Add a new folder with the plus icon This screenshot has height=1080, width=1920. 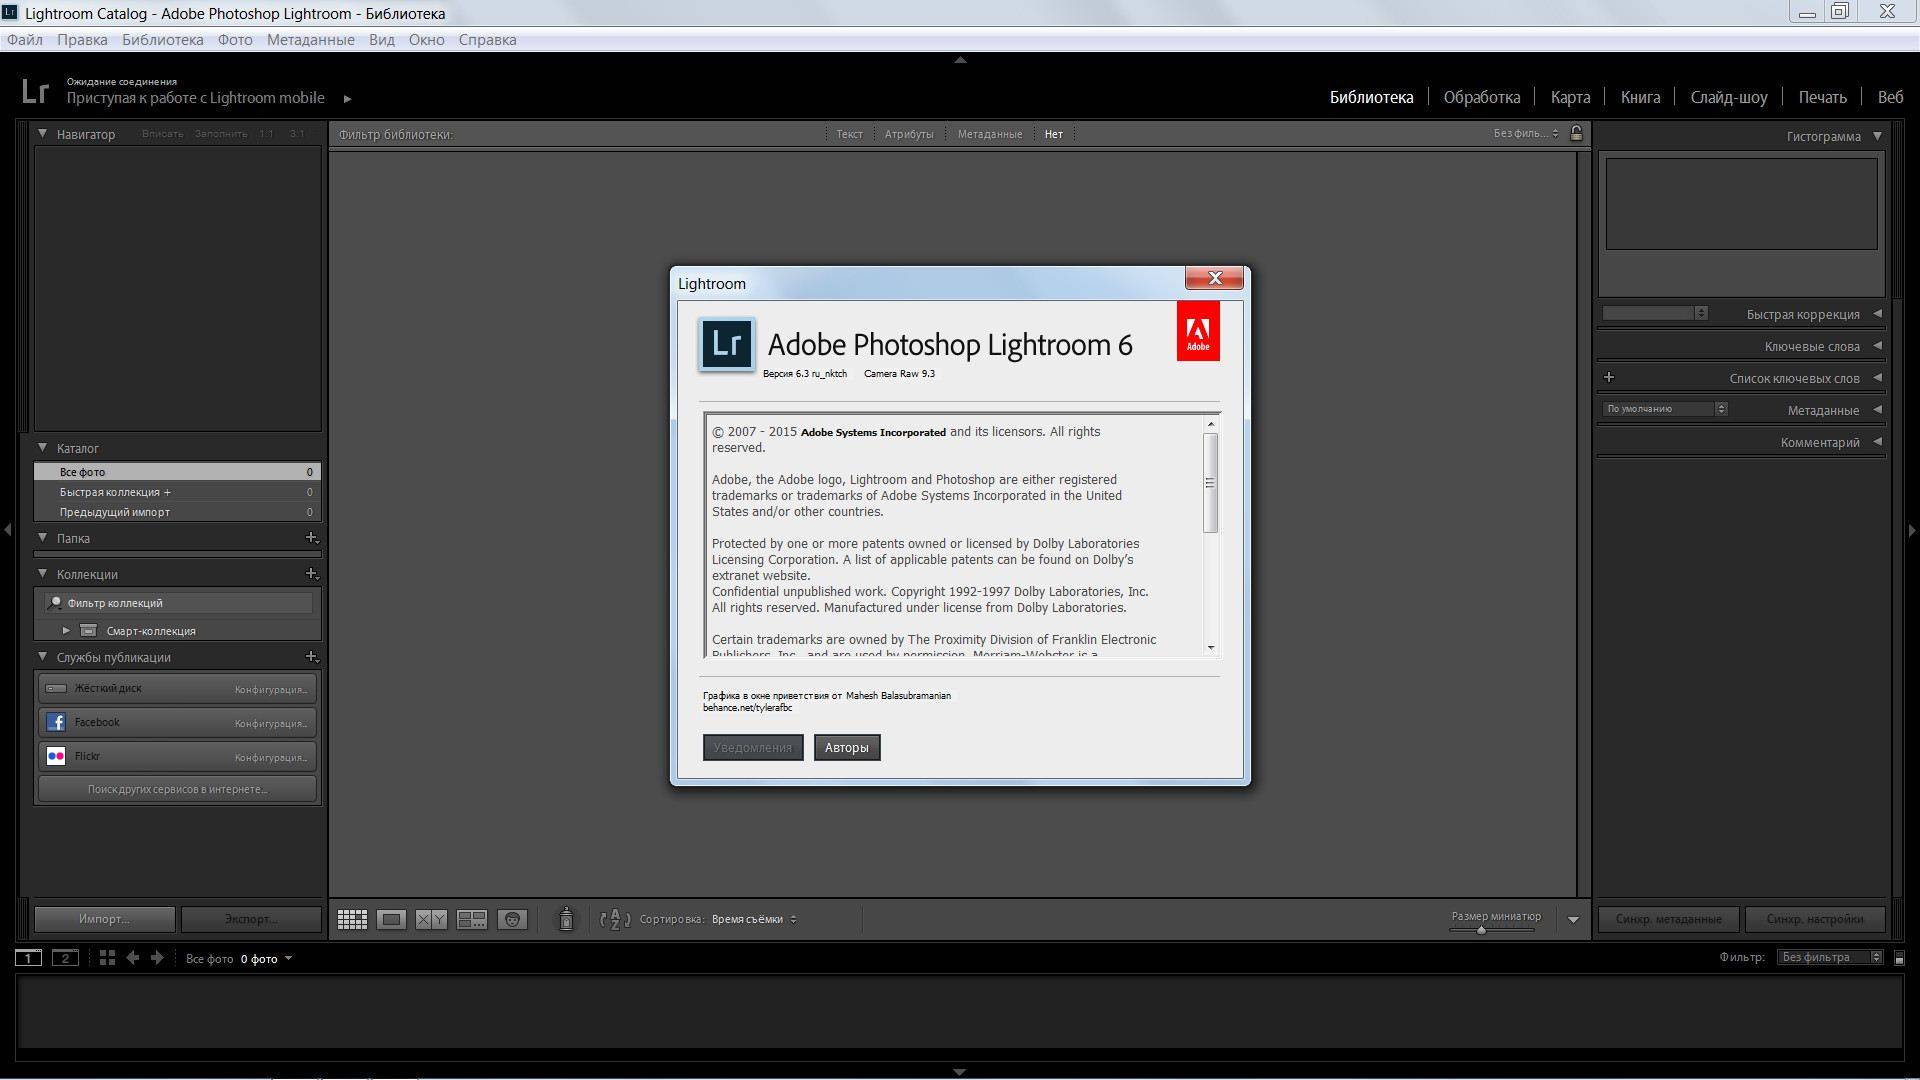click(x=311, y=538)
